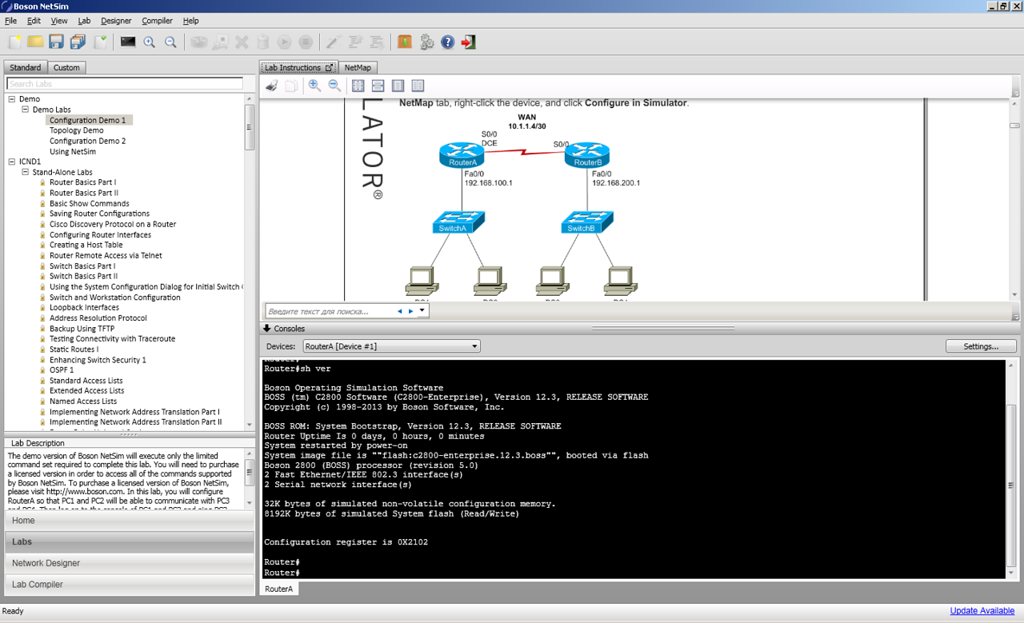
Task: Click the two-page view icon
Action: click(418, 86)
